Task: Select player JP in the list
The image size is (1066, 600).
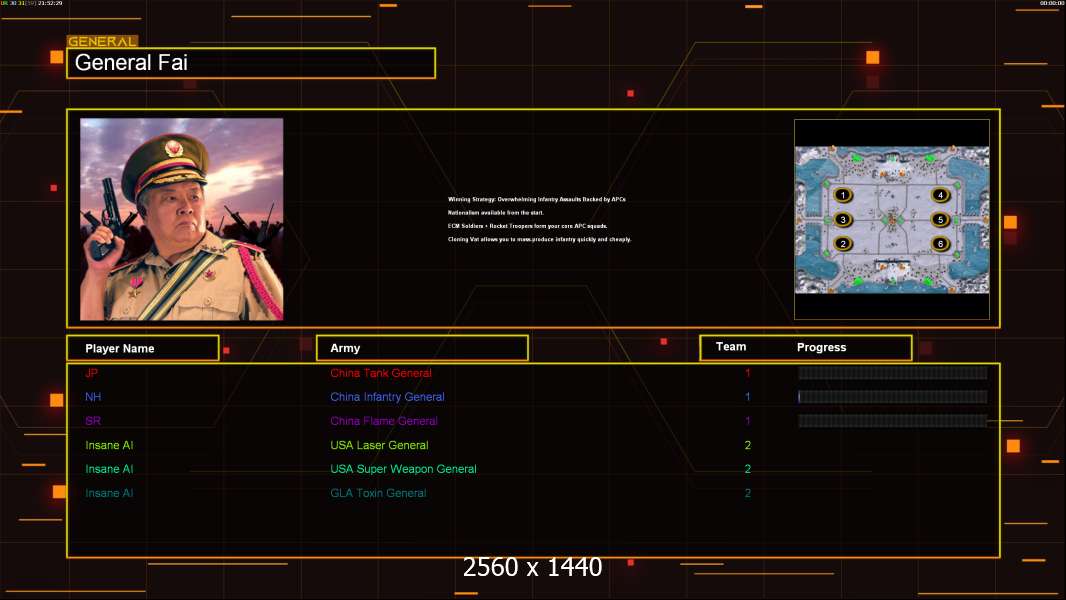Action: (x=92, y=373)
